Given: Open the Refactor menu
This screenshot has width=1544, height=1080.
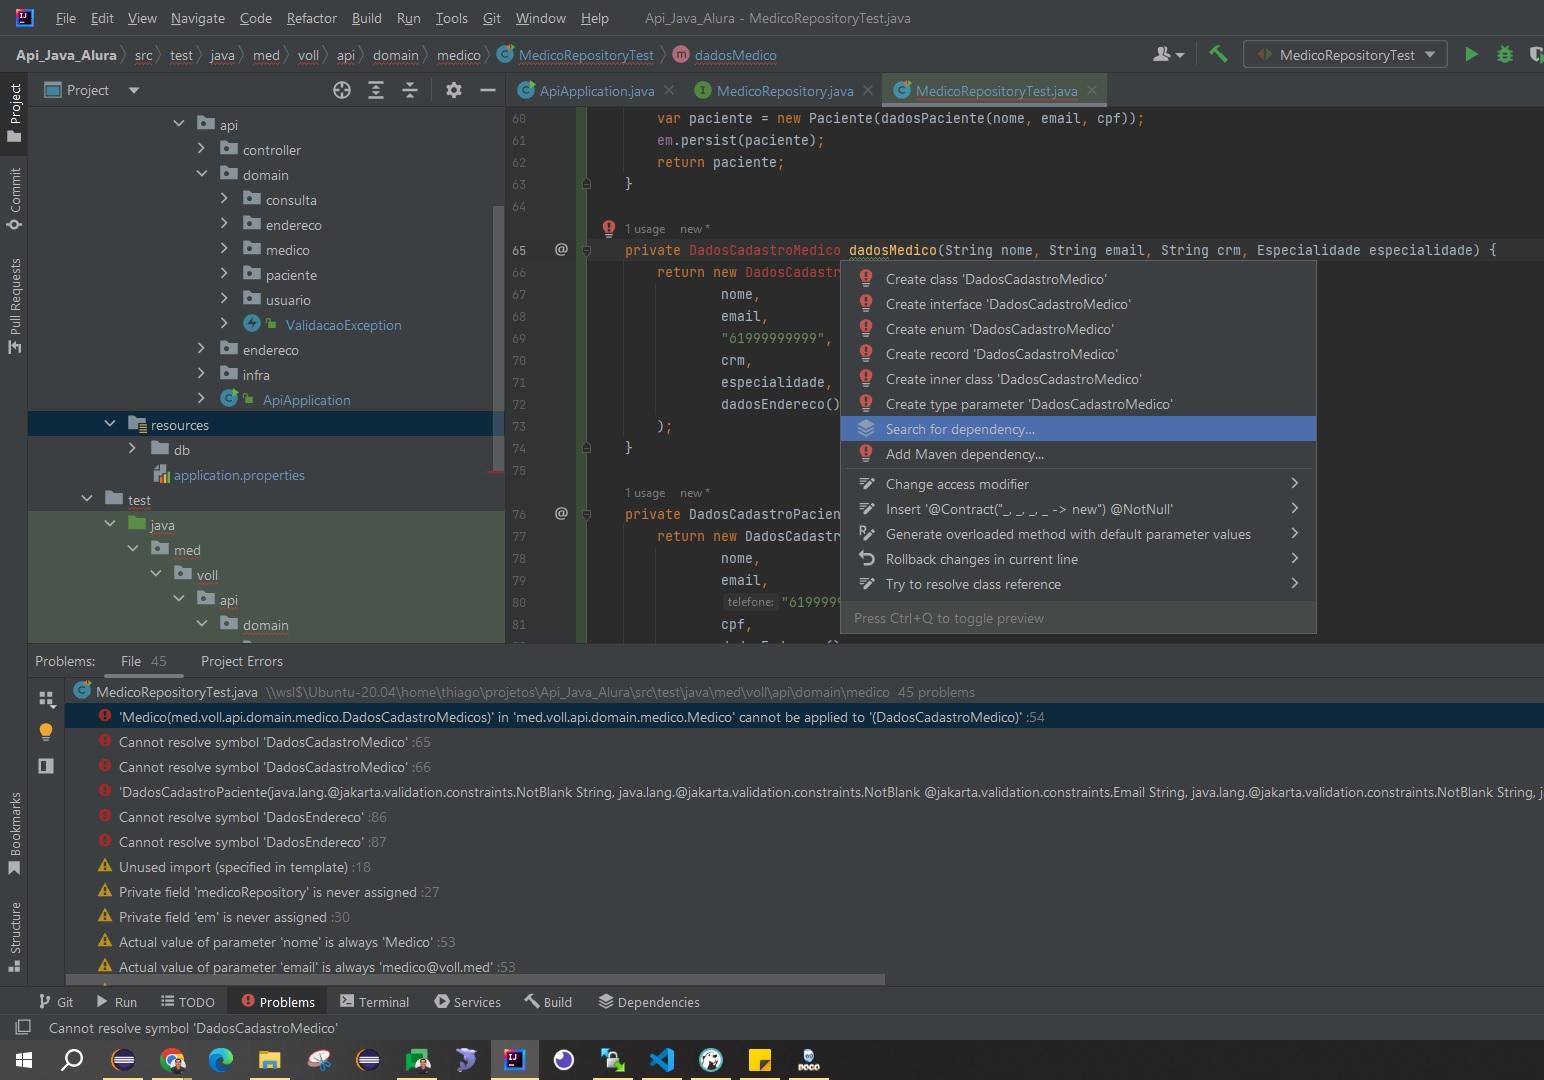Looking at the screenshot, I should pos(311,18).
